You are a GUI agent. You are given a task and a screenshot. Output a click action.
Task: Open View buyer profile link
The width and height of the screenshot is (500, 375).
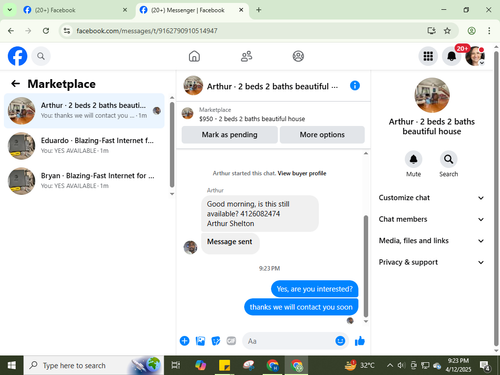(x=302, y=173)
